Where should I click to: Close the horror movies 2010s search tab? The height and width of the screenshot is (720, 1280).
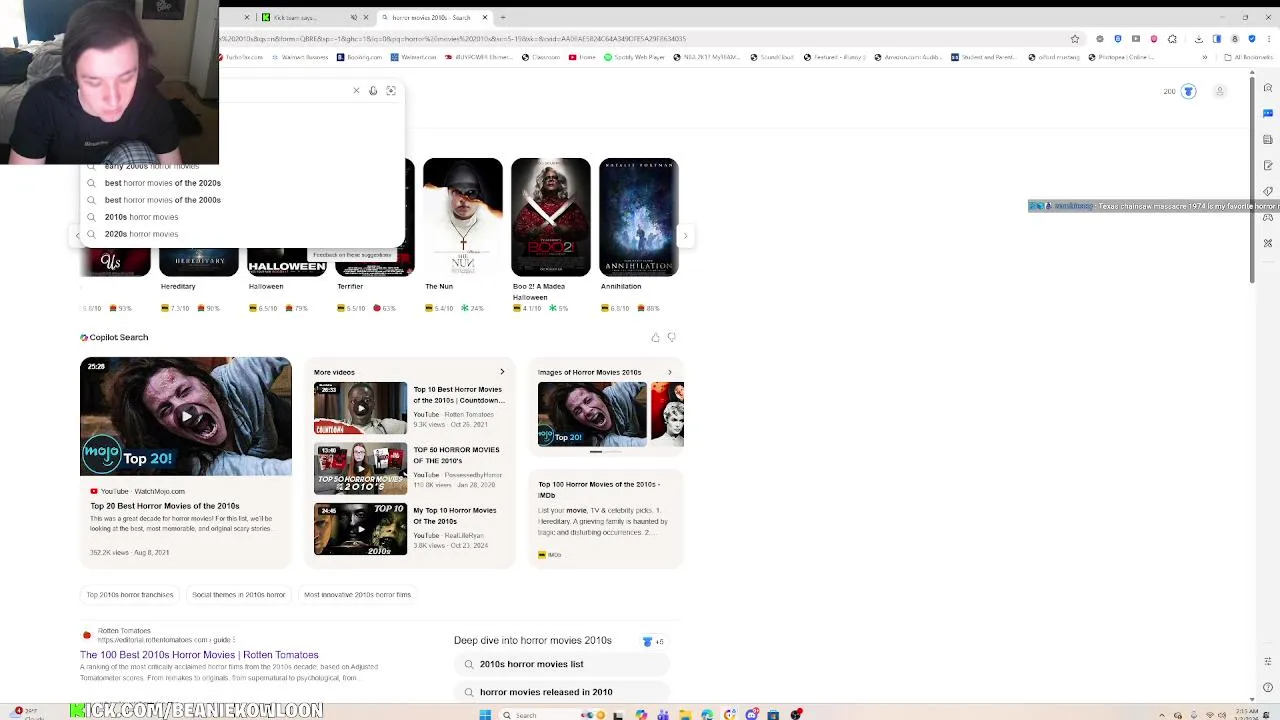485,17
